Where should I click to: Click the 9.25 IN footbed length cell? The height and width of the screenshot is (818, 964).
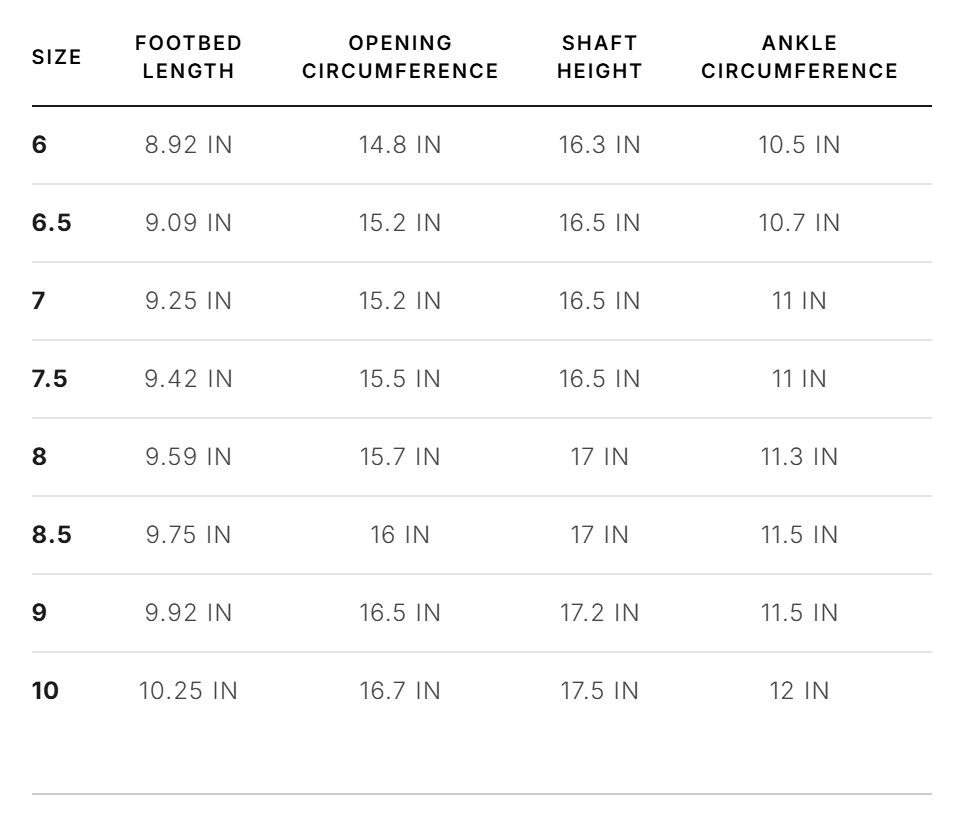coord(189,301)
